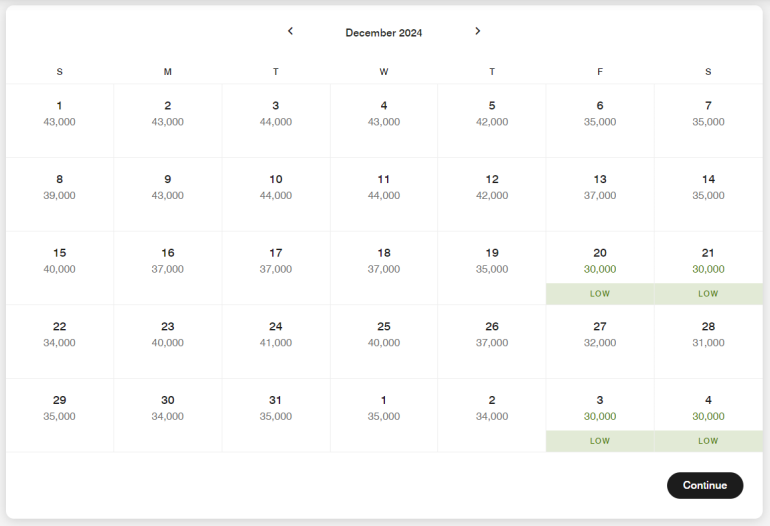
Task: Go to next month arrow
Action: point(478,31)
